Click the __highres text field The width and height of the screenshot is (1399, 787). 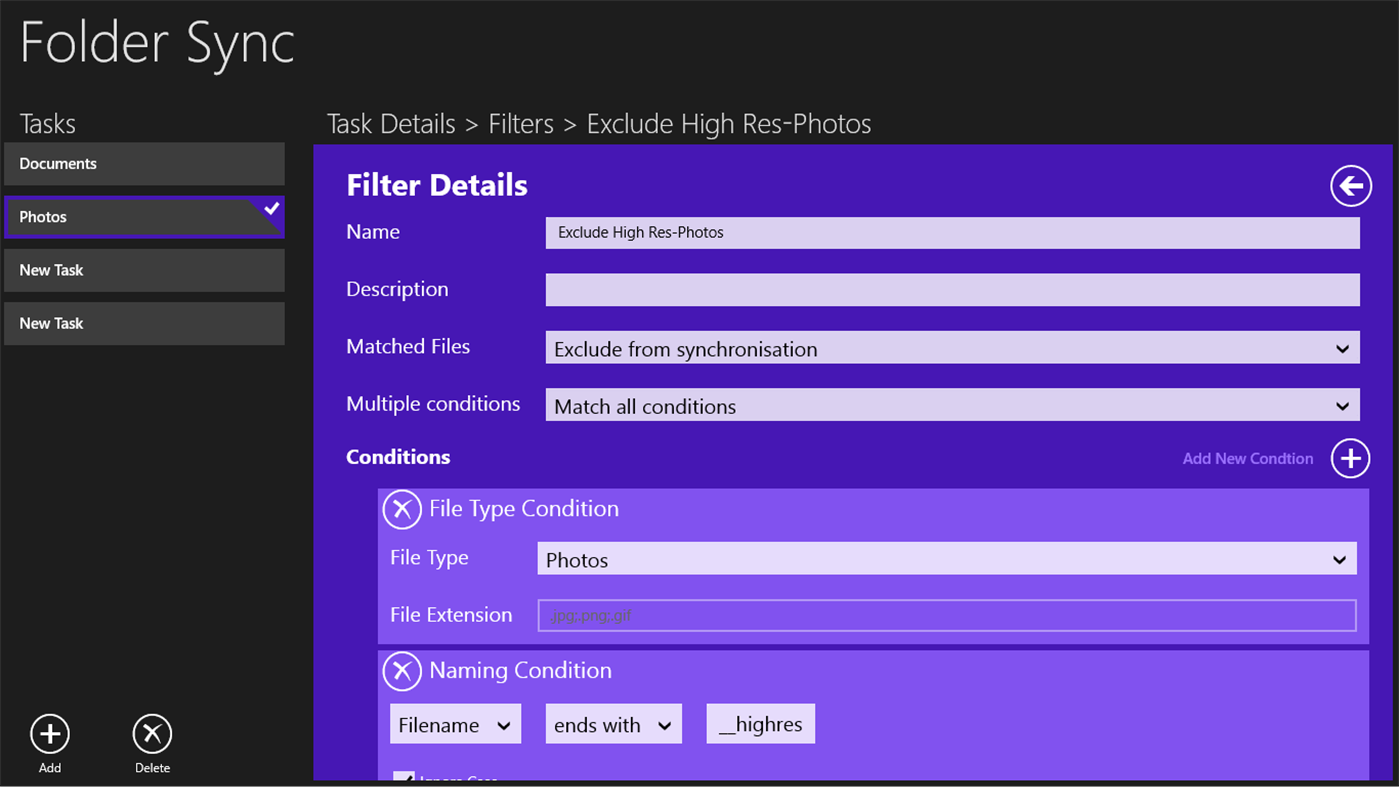[x=760, y=723]
